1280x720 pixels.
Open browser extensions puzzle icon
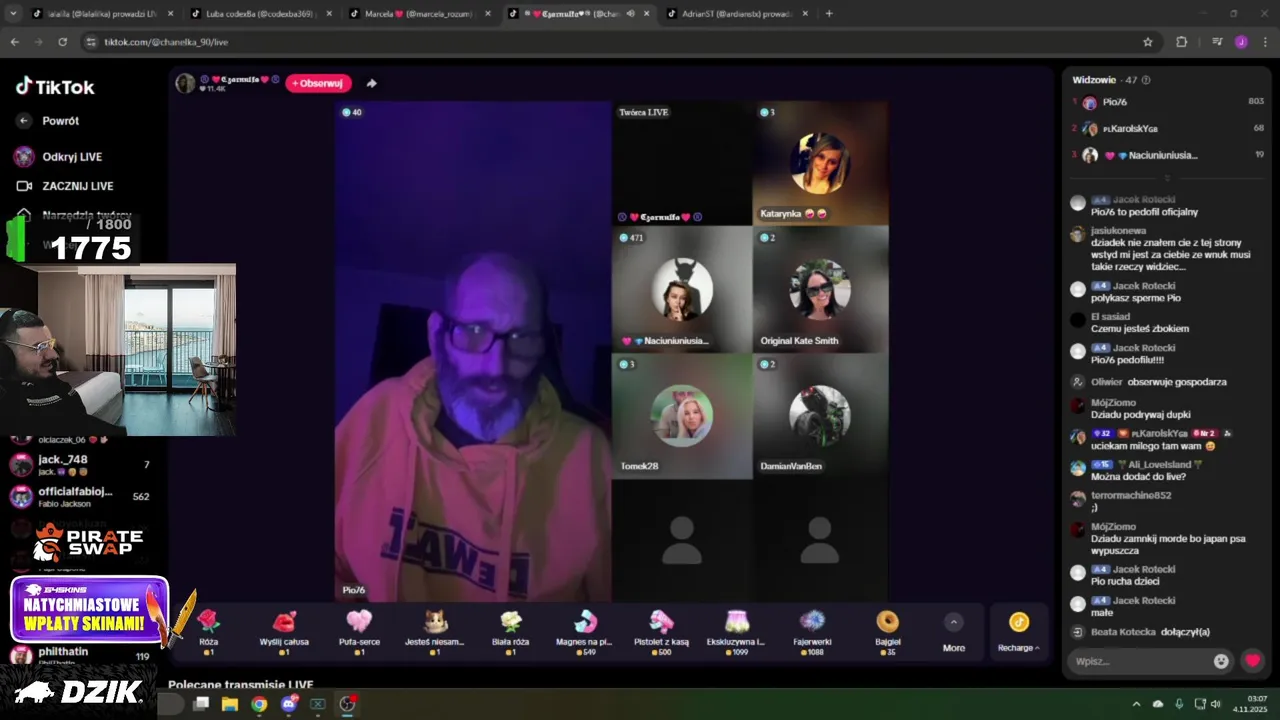click(x=1182, y=42)
